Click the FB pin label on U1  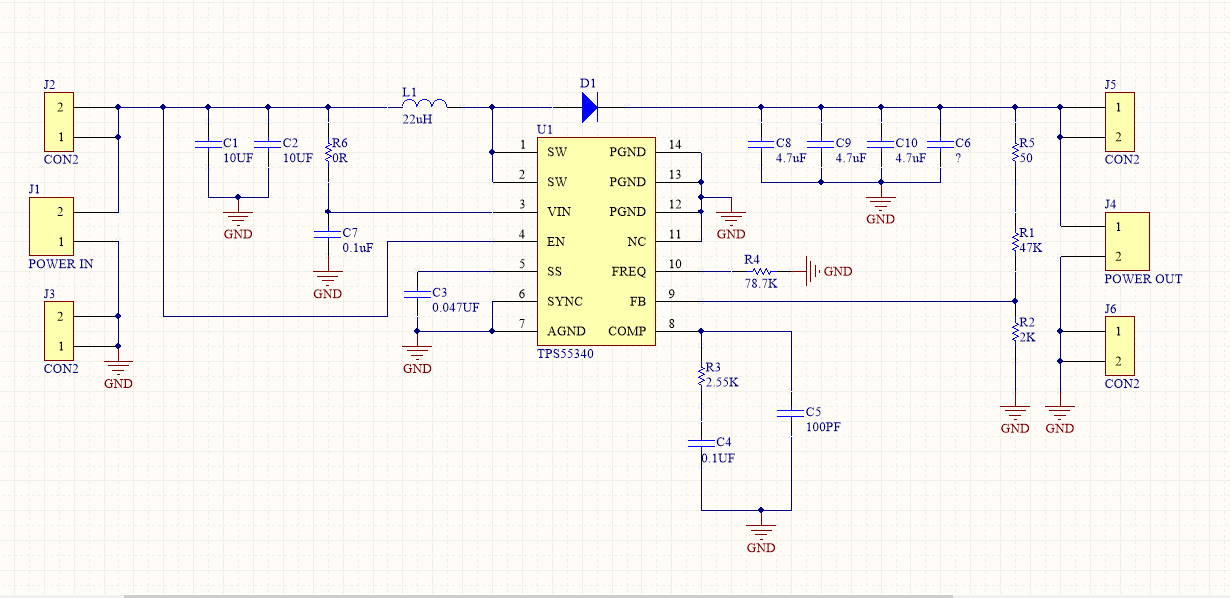pyautogui.click(x=638, y=302)
